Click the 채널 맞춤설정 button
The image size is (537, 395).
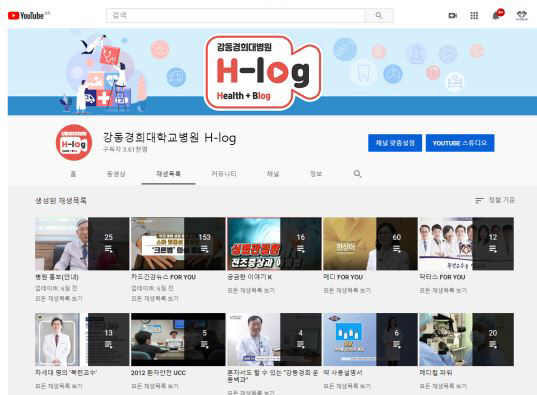[x=395, y=143]
